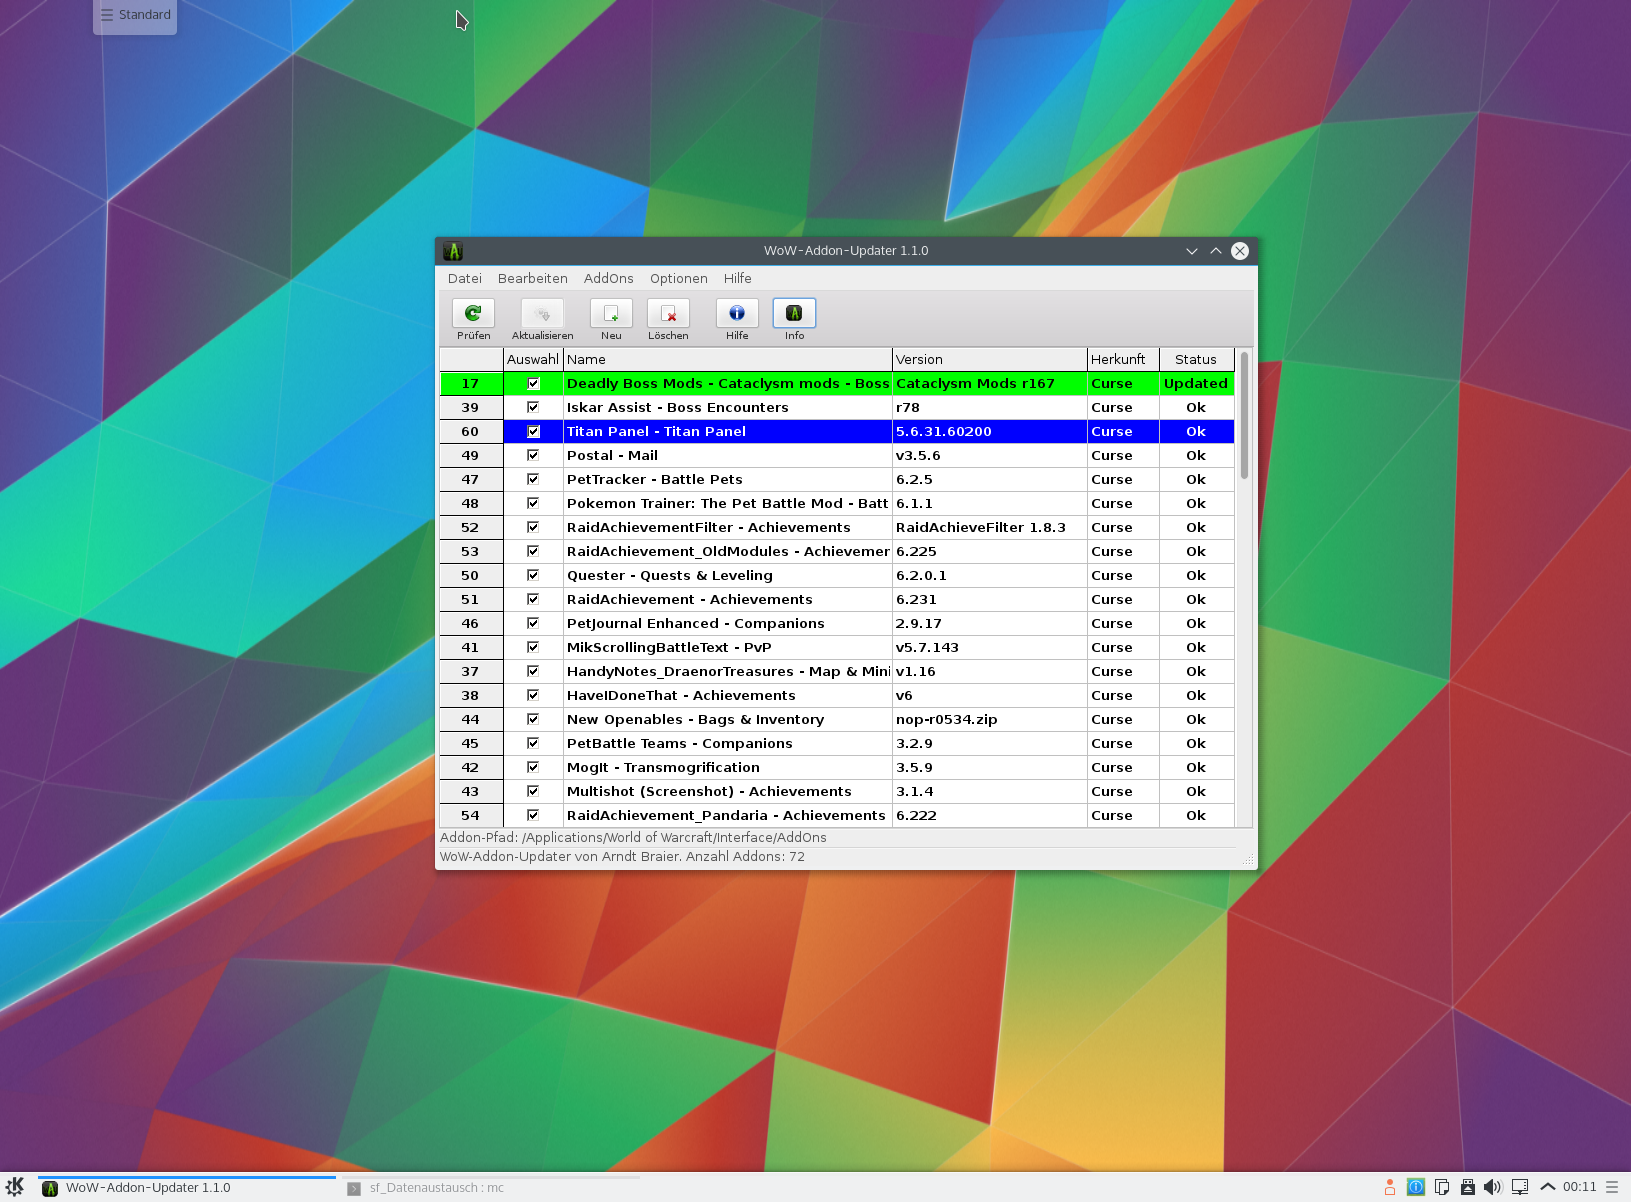Image resolution: width=1631 pixels, height=1202 pixels.
Task: Click Curse cell in HandyNotes_DraenorTreasures row
Action: pos(1123,671)
